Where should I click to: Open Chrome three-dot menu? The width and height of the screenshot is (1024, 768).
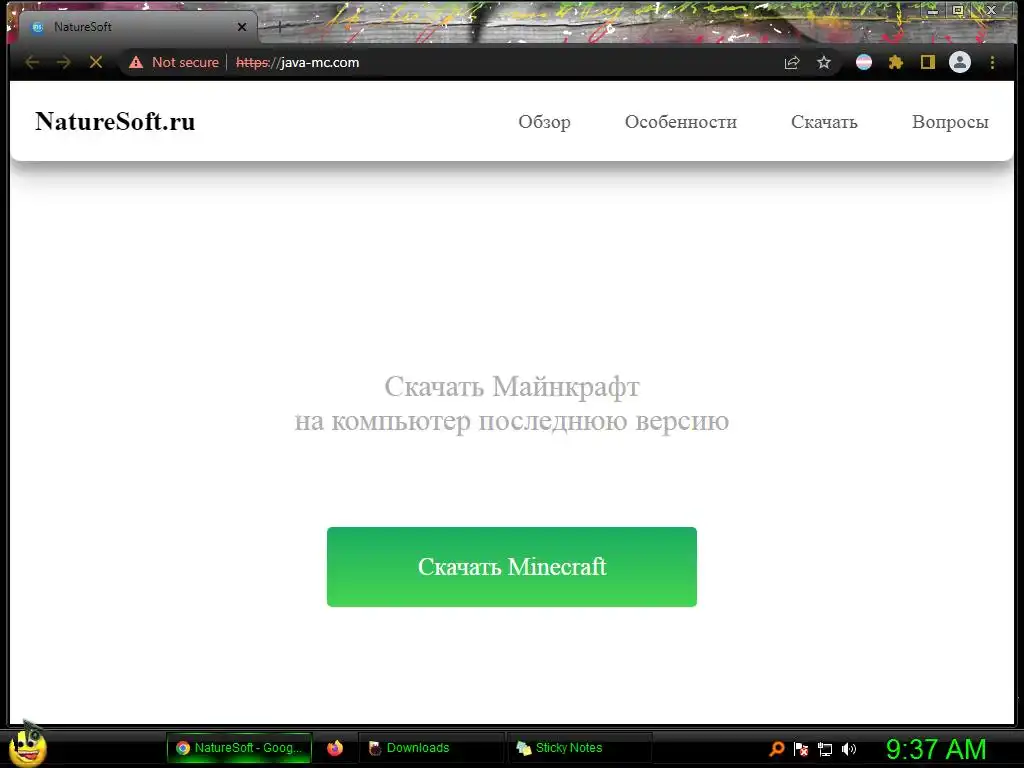(992, 63)
